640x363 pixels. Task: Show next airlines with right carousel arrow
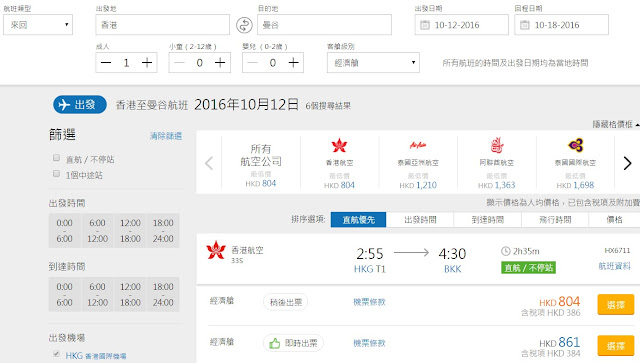click(627, 163)
